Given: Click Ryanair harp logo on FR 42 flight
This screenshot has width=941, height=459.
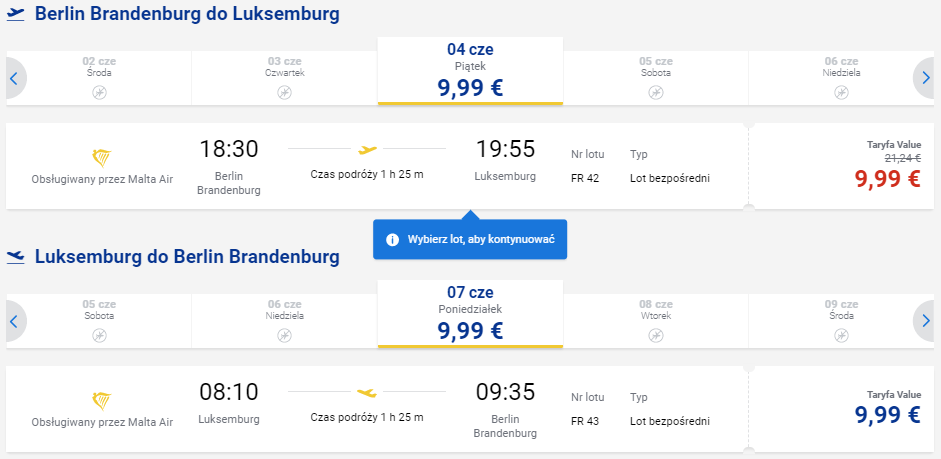Looking at the screenshot, I should 102,158.
